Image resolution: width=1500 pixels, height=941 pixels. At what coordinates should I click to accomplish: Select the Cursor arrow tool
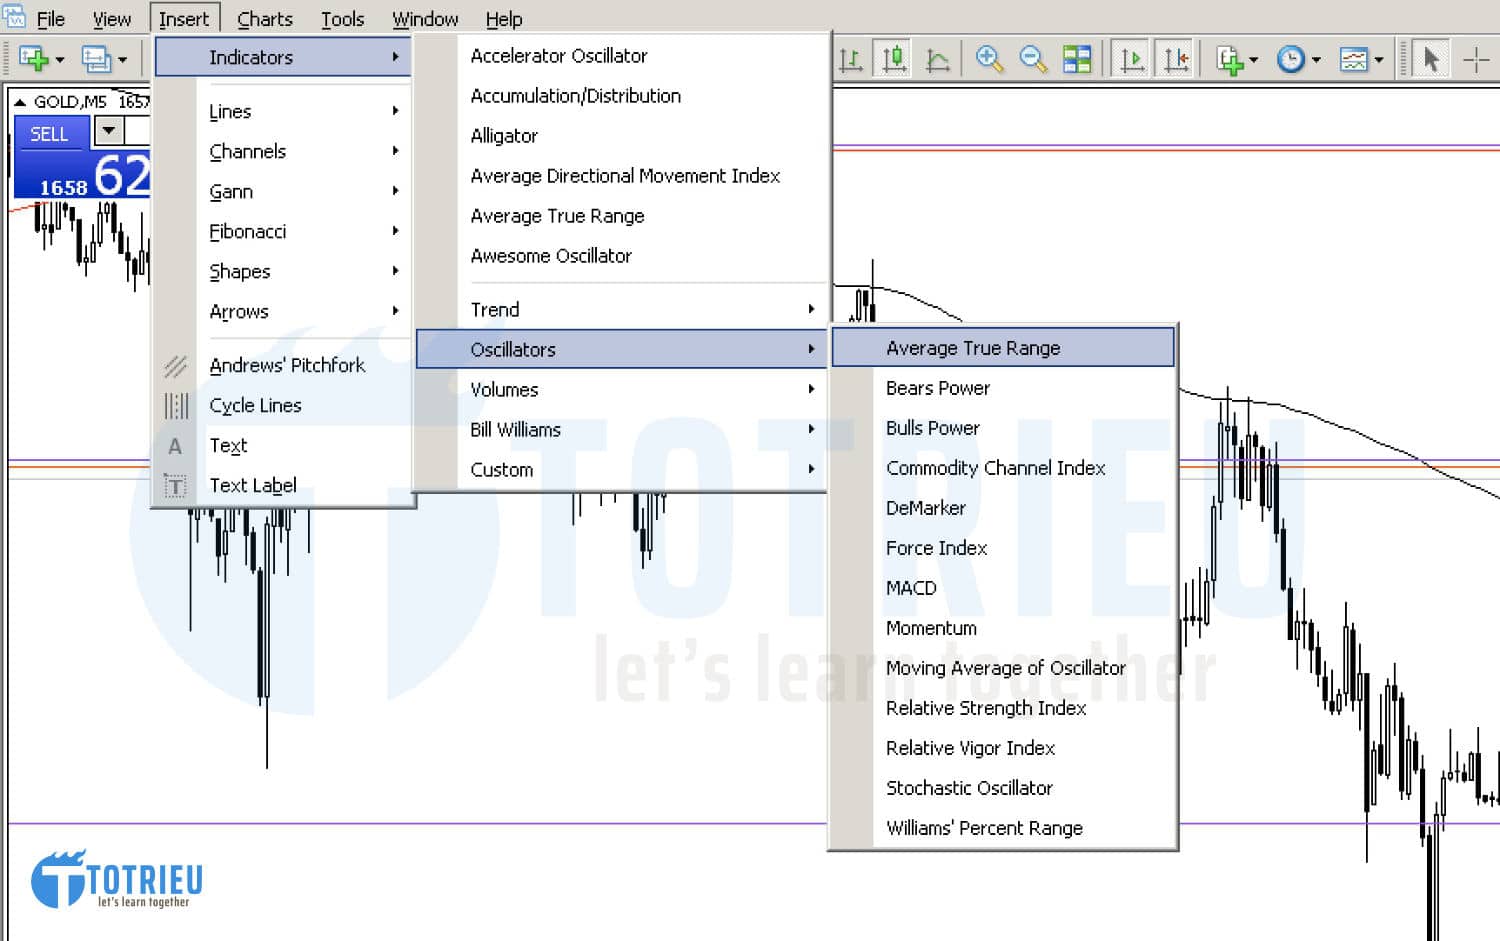(x=1431, y=60)
